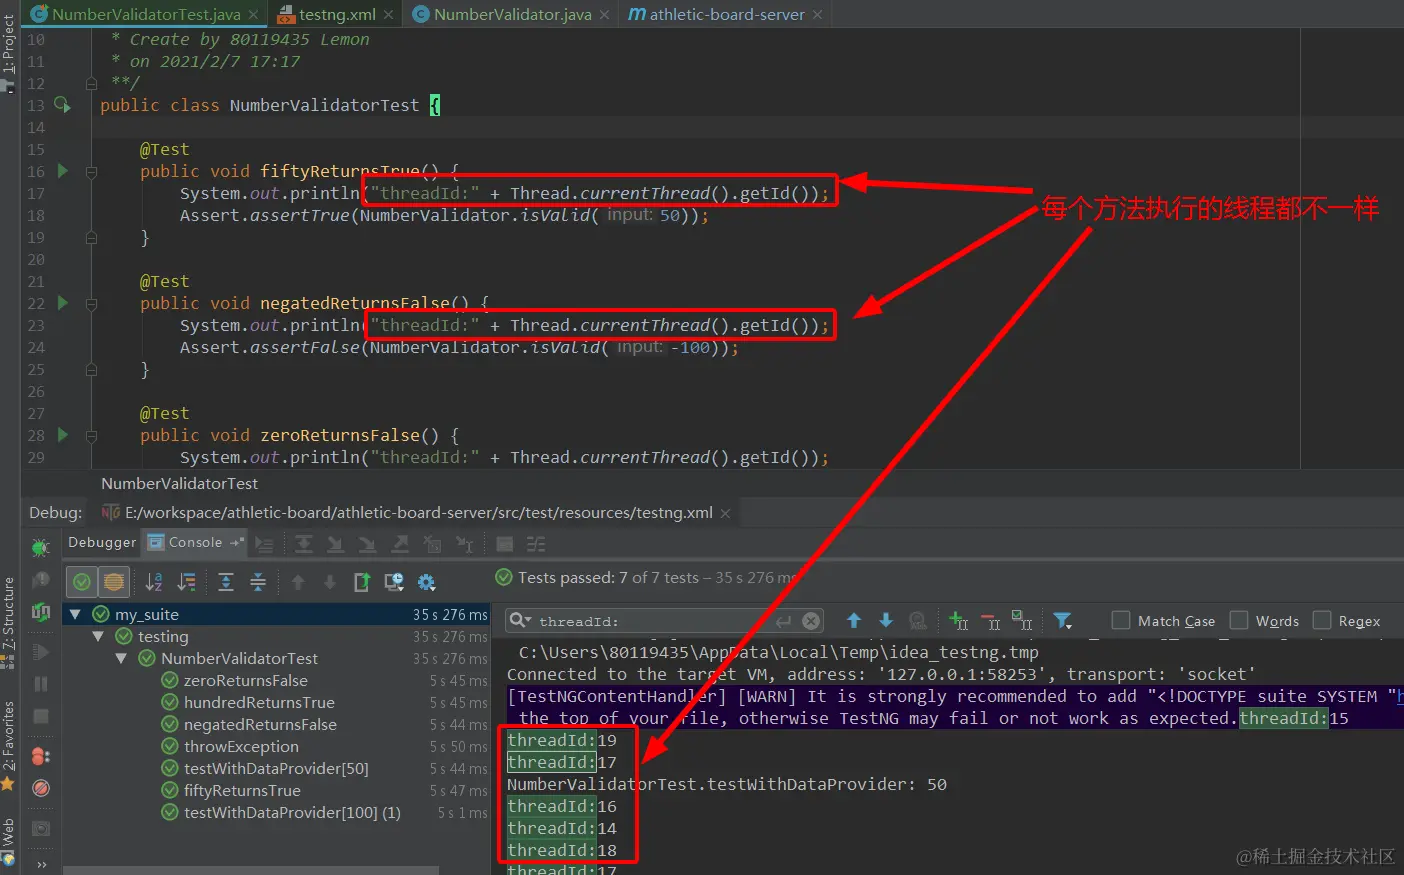1404x875 pixels.
Task: Click the test tree horizontal scrollbar
Action: pos(250,870)
